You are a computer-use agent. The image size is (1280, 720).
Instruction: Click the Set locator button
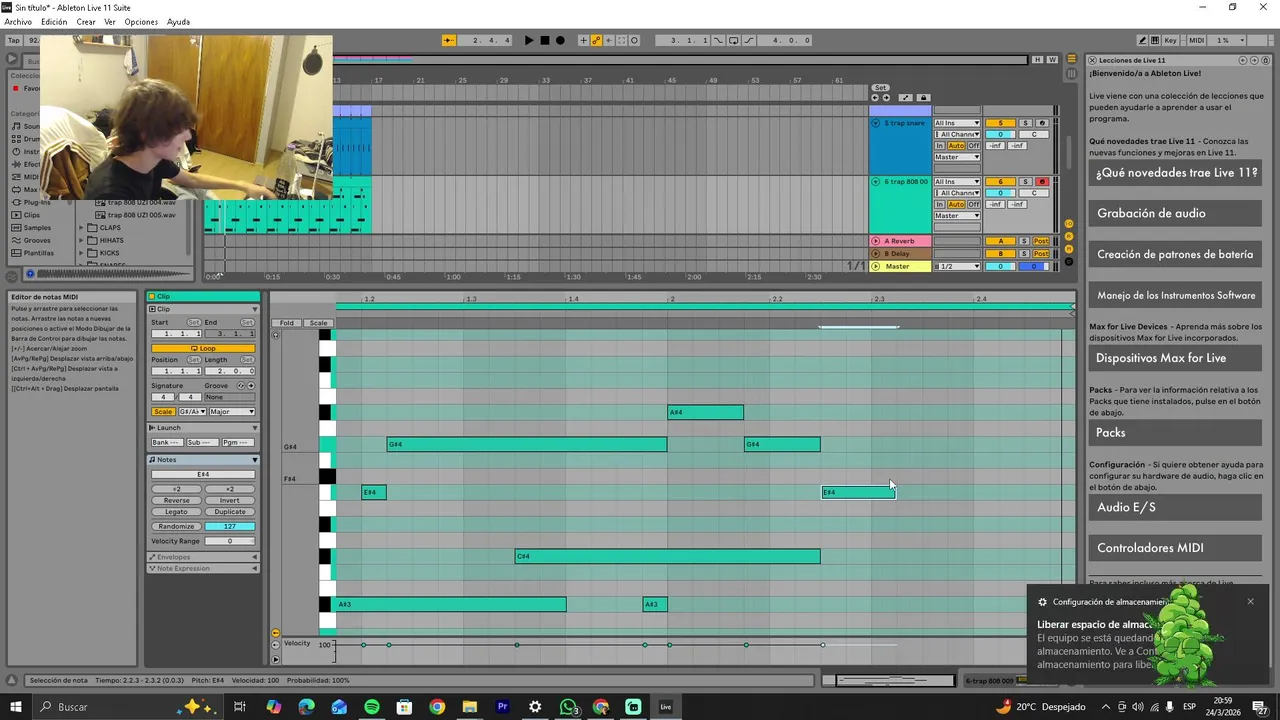[x=881, y=88]
